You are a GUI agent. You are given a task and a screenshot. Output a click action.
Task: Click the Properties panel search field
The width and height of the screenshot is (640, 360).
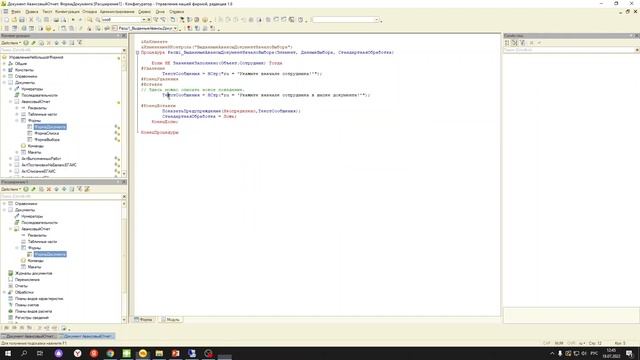[x=569, y=50]
